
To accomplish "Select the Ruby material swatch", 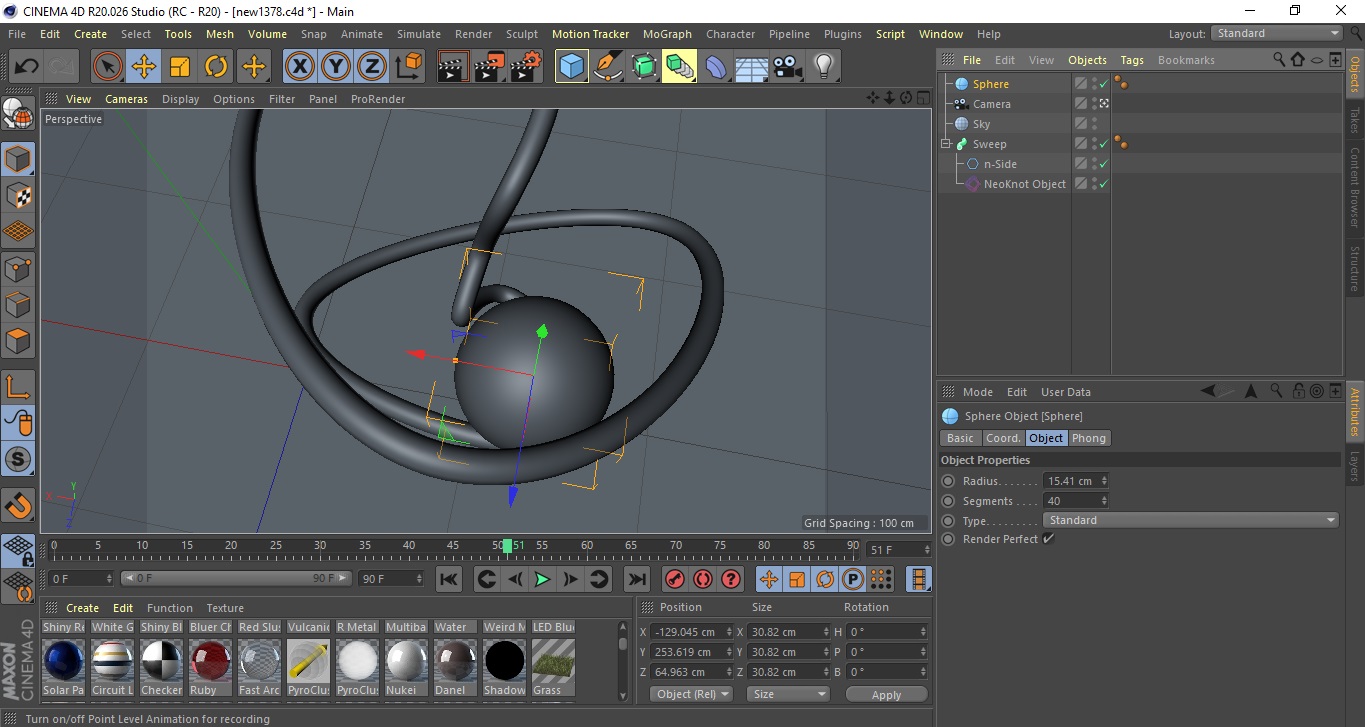I will pos(211,660).
